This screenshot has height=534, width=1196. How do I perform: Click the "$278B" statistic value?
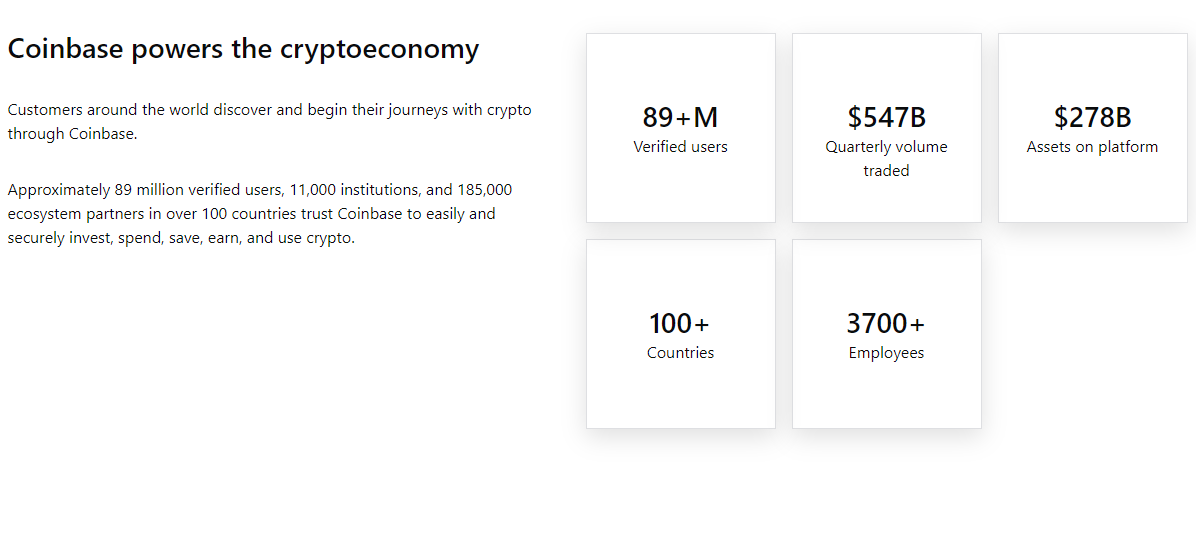click(x=1092, y=118)
